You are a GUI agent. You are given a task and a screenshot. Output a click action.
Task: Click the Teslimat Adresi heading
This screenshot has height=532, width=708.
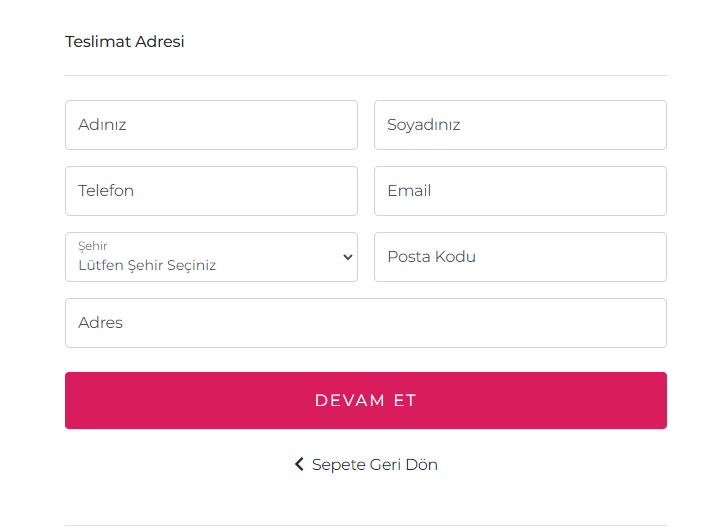(x=125, y=42)
